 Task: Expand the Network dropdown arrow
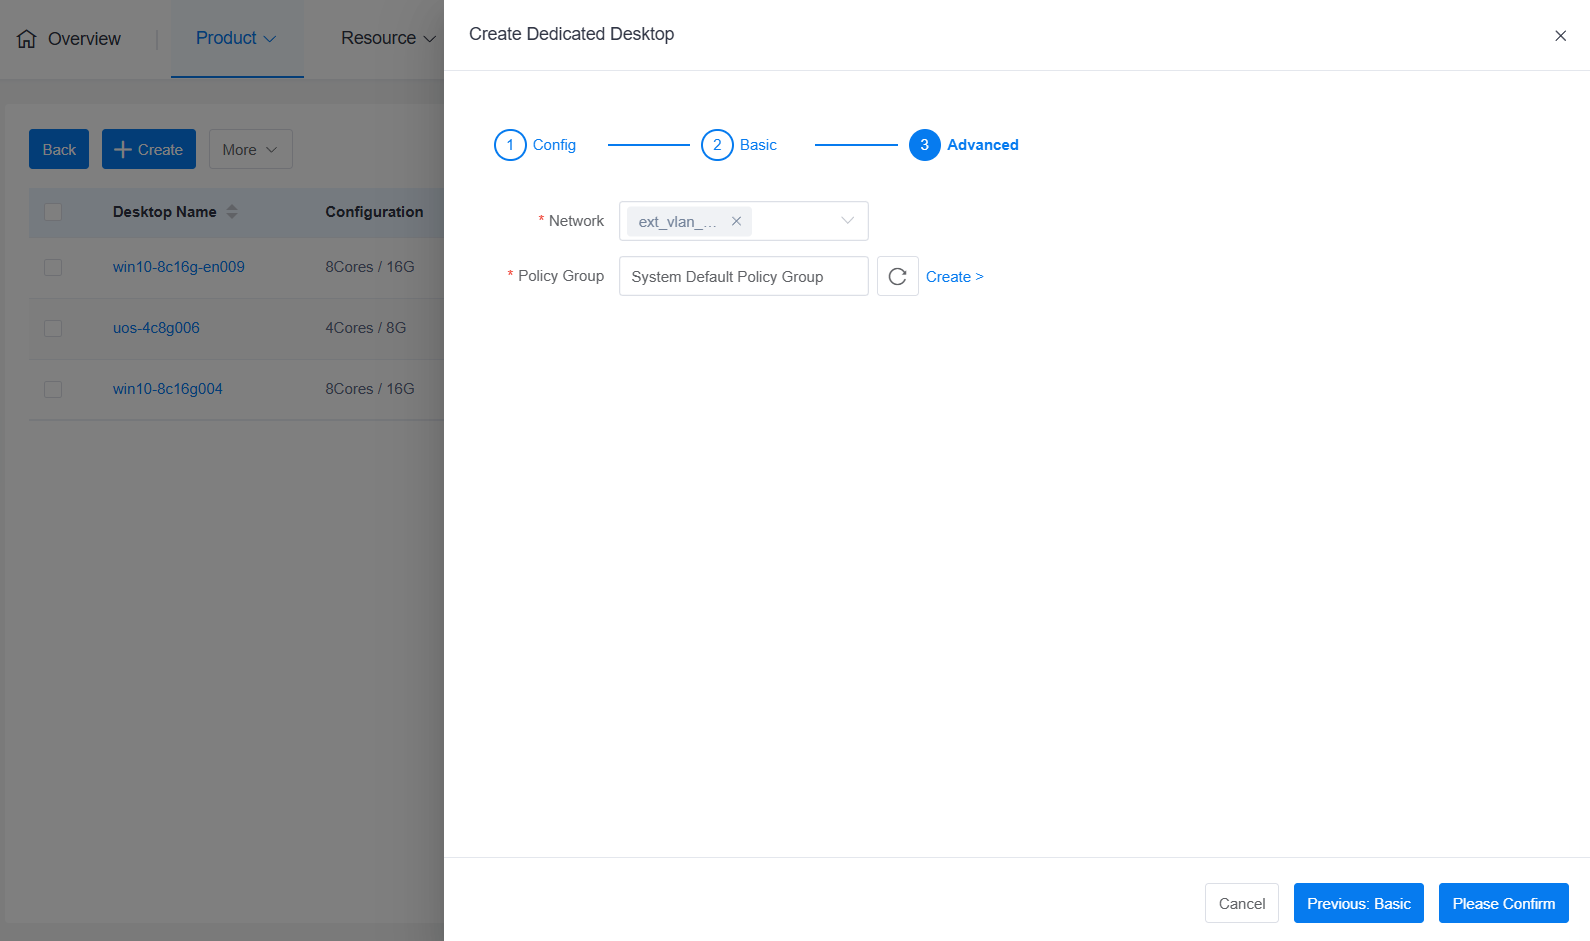(x=847, y=221)
